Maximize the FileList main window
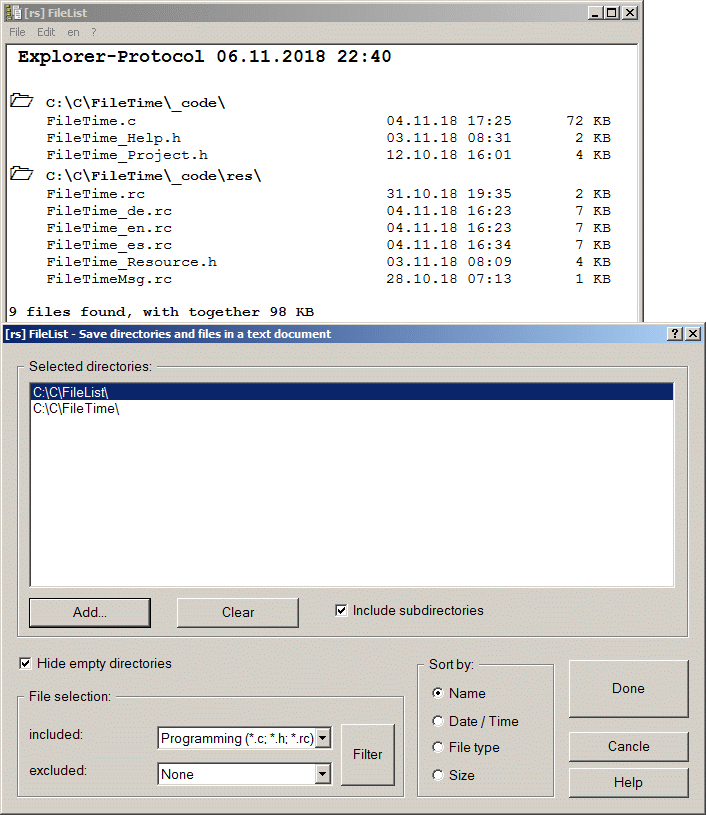The width and height of the screenshot is (706, 815). click(x=612, y=12)
